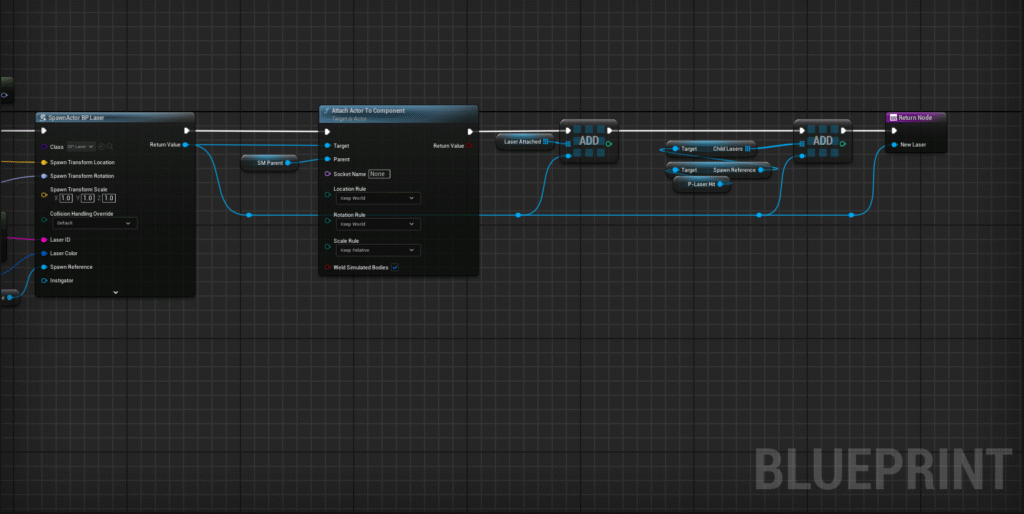1024x514 pixels.
Task: Click the Scale Rule pin
Action: pos(327,246)
